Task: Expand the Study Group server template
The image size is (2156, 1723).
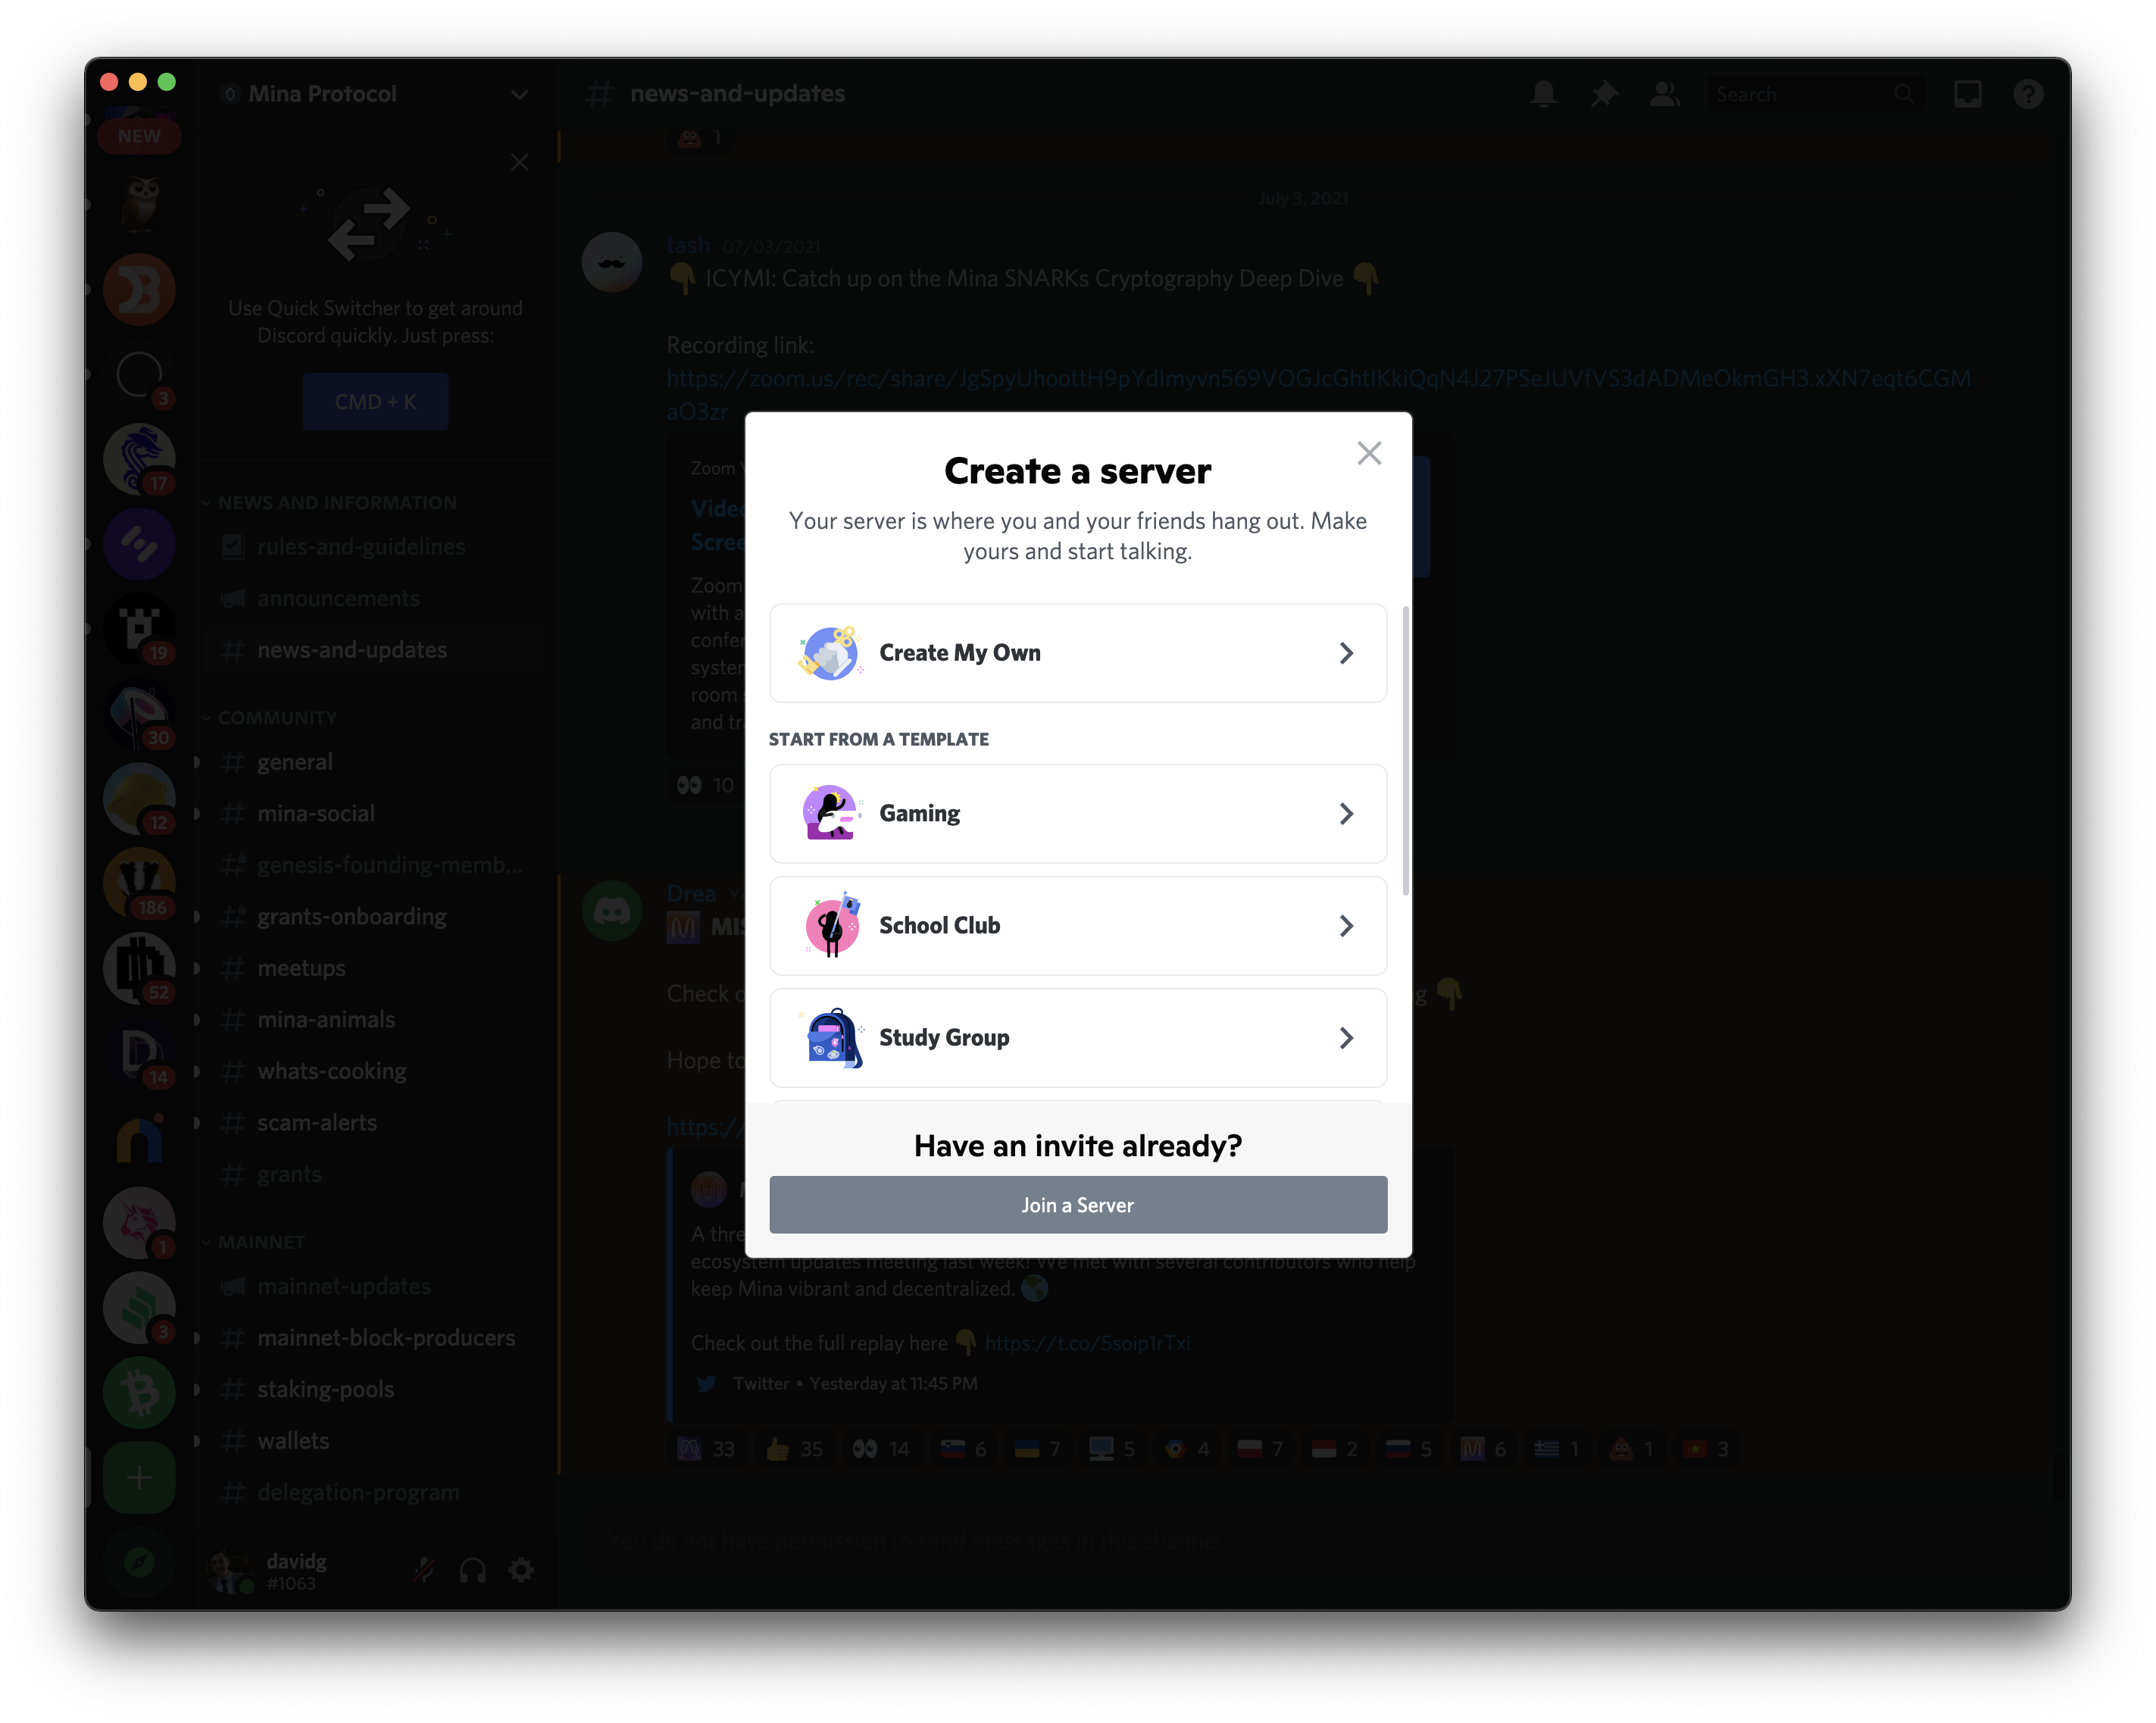Action: pyautogui.click(x=1077, y=1037)
